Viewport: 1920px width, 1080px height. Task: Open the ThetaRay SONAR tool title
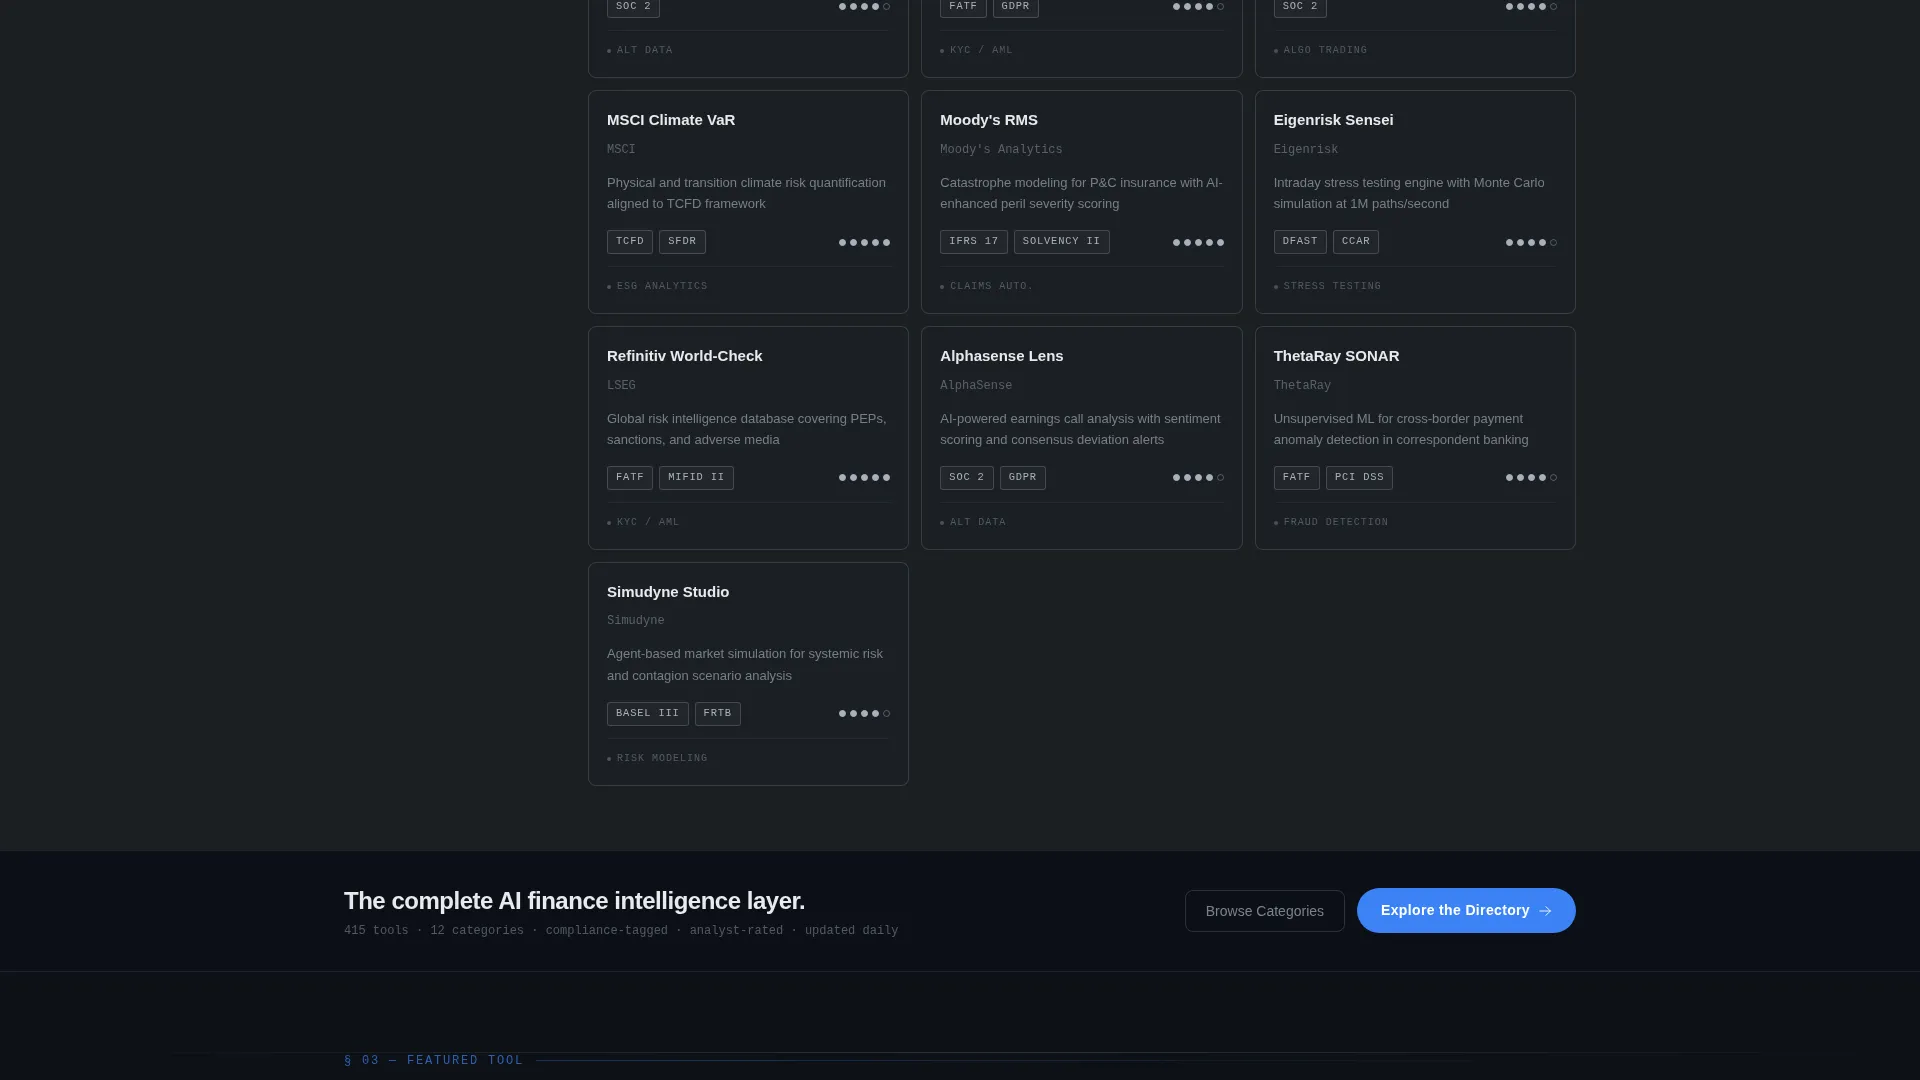(1336, 356)
